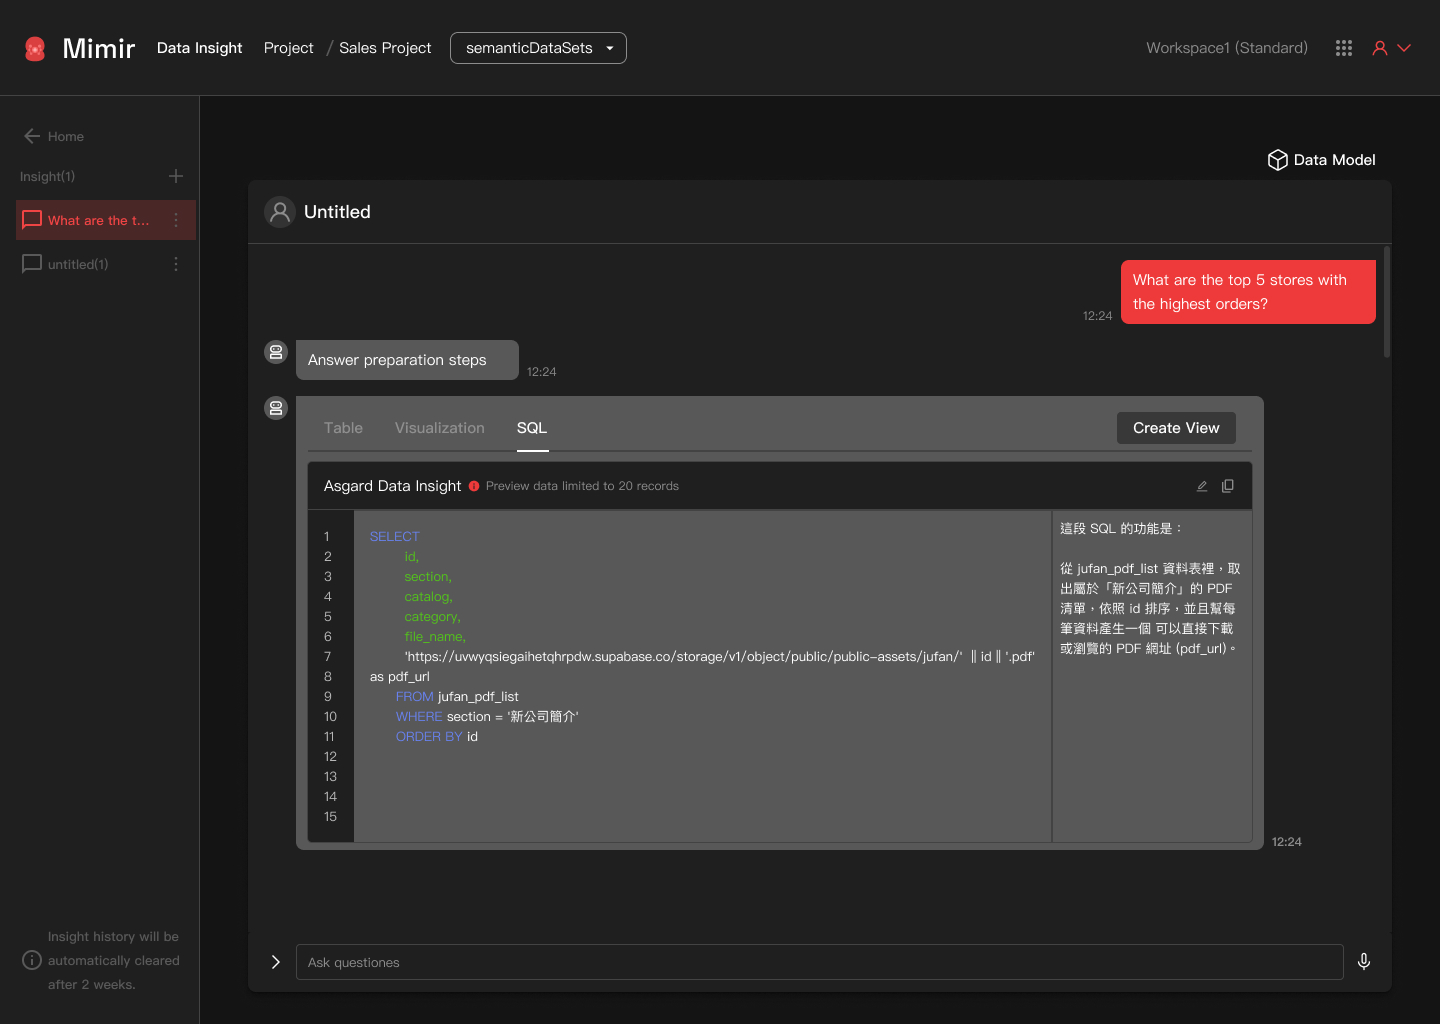The height and width of the screenshot is (1024, 1440).
Task: Open the bot avatar icon next to SQL response
Action: click(x=276, y=408)
